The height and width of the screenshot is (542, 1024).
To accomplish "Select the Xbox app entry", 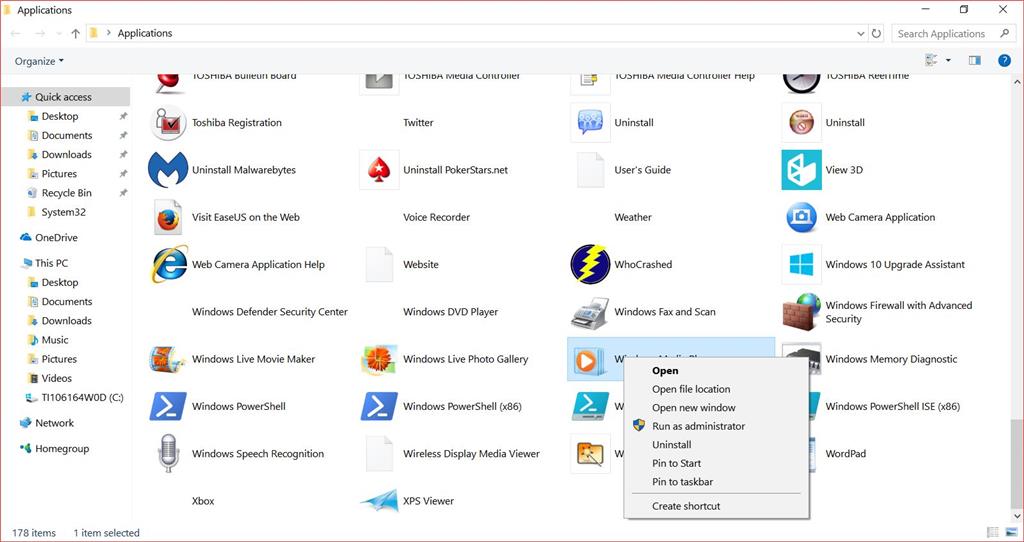I will [203, 501].
